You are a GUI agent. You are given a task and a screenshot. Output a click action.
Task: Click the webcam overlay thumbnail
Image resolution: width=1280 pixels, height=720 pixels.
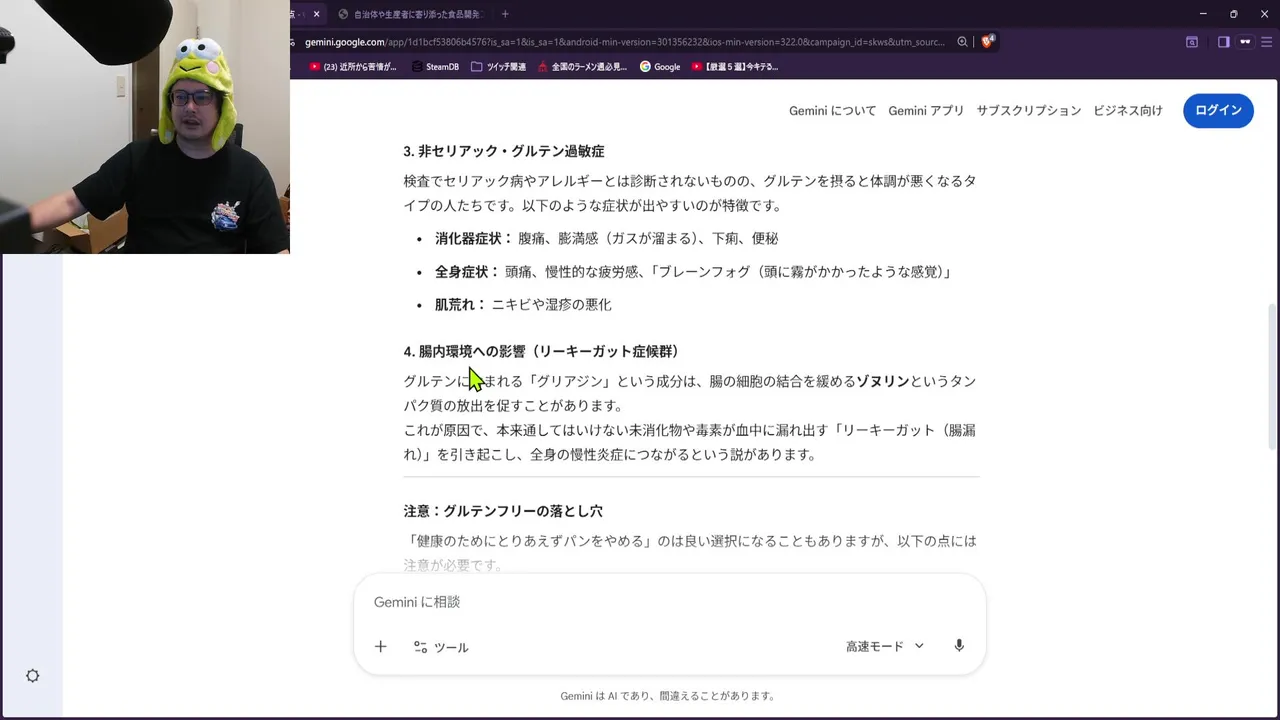click(x=145, y=127)
